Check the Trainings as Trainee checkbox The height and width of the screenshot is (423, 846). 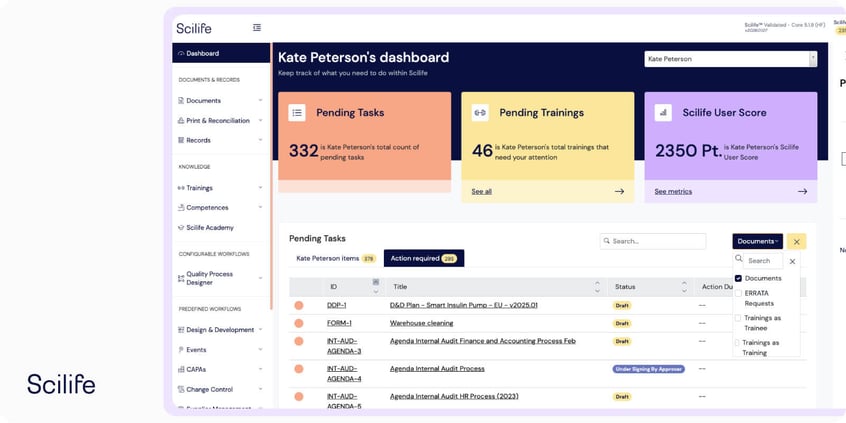(x=738, y=318)
